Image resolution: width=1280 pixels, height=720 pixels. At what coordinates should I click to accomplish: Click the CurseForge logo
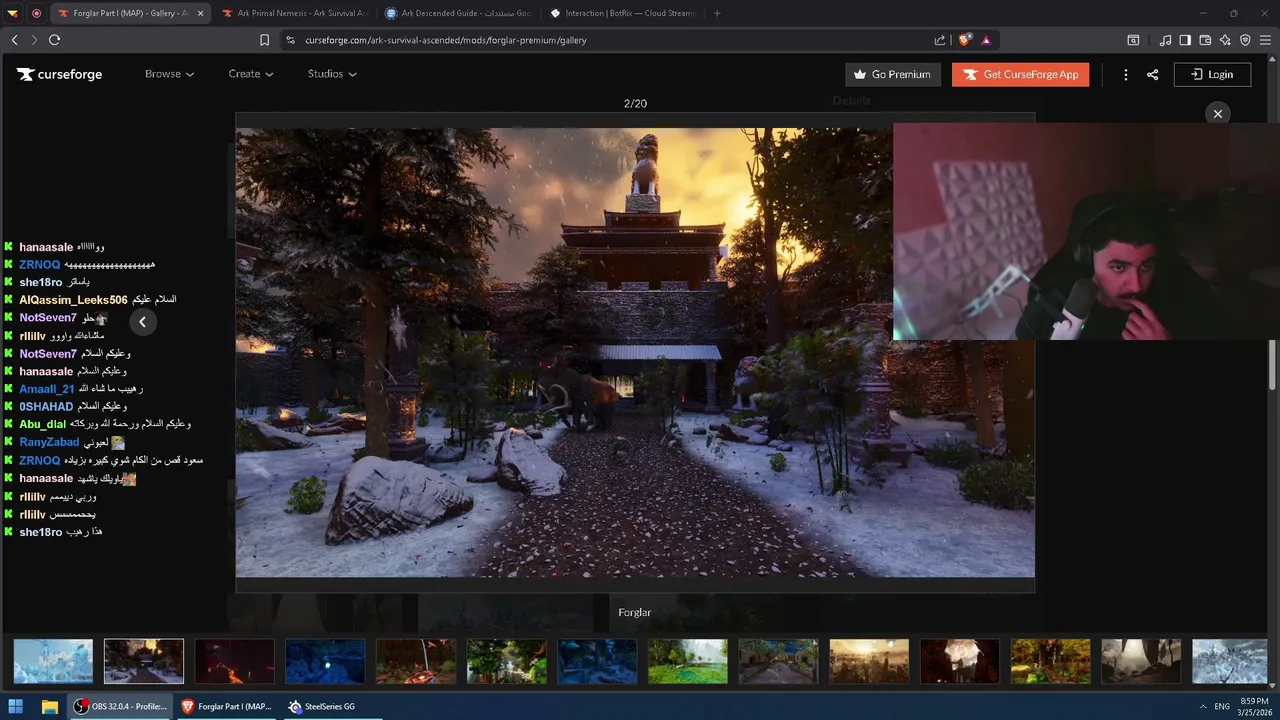59,74
